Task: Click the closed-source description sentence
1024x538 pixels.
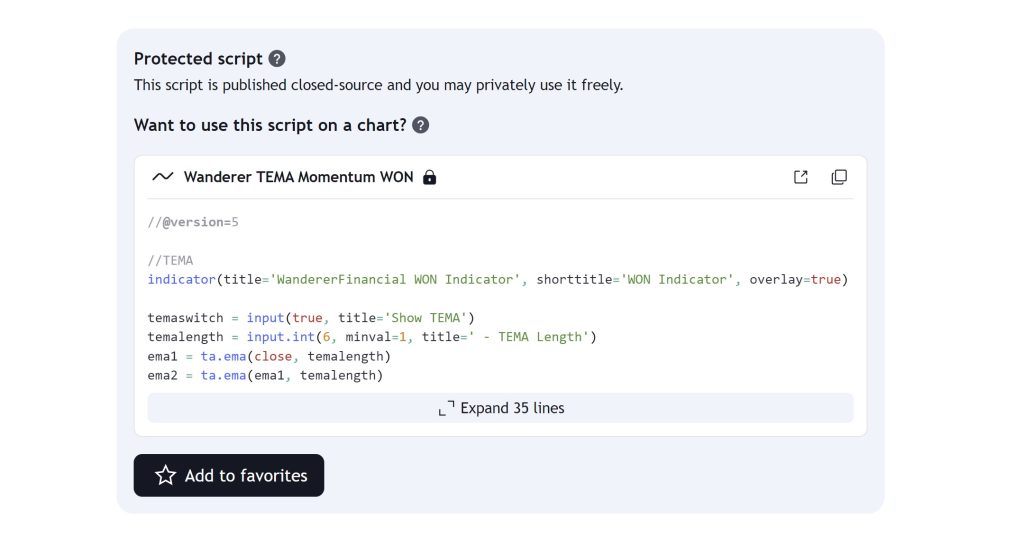Action: (378, 85)
